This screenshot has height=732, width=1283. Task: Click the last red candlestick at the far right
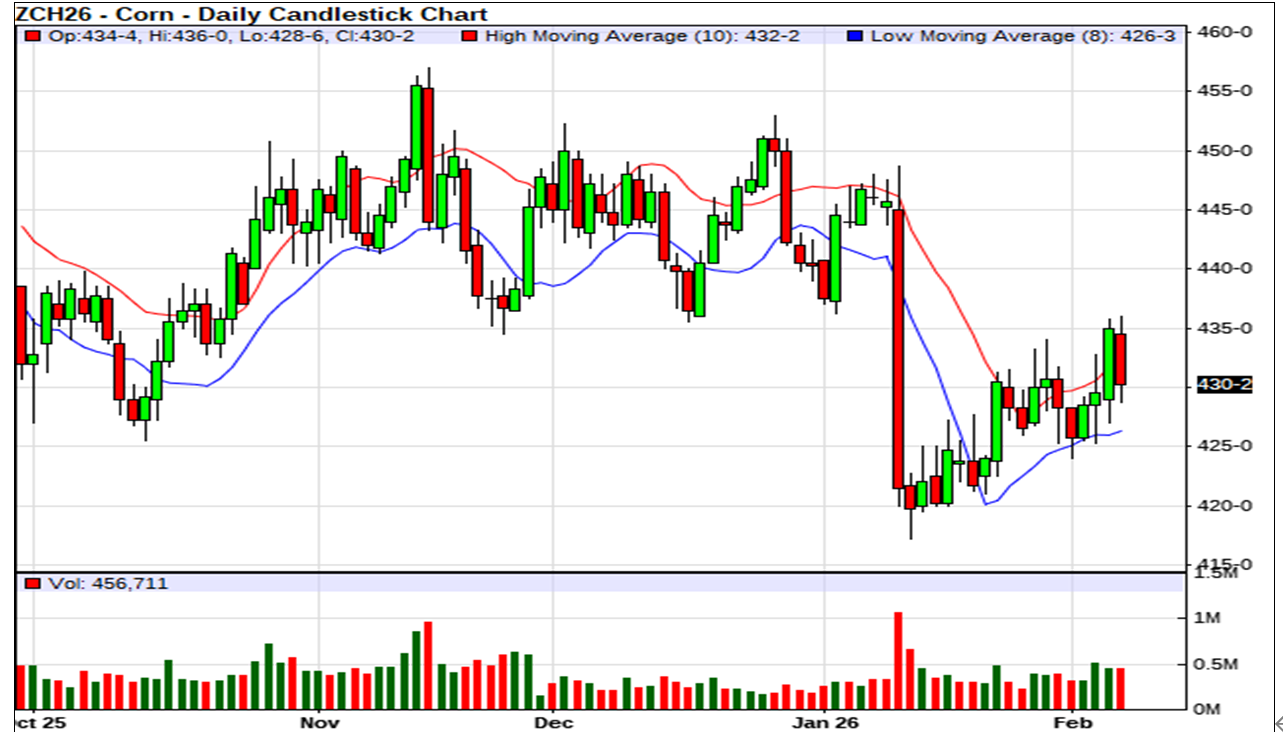click(x=1121, y=359)
